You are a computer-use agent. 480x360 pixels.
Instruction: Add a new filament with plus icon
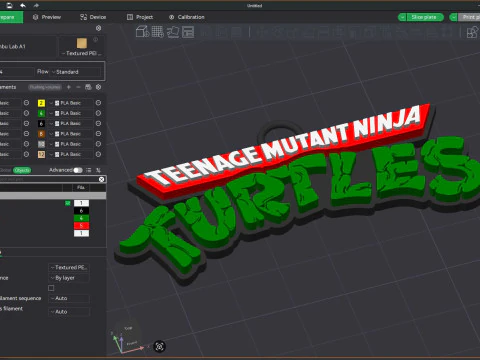pyautogui.click(x=69, y=87)
